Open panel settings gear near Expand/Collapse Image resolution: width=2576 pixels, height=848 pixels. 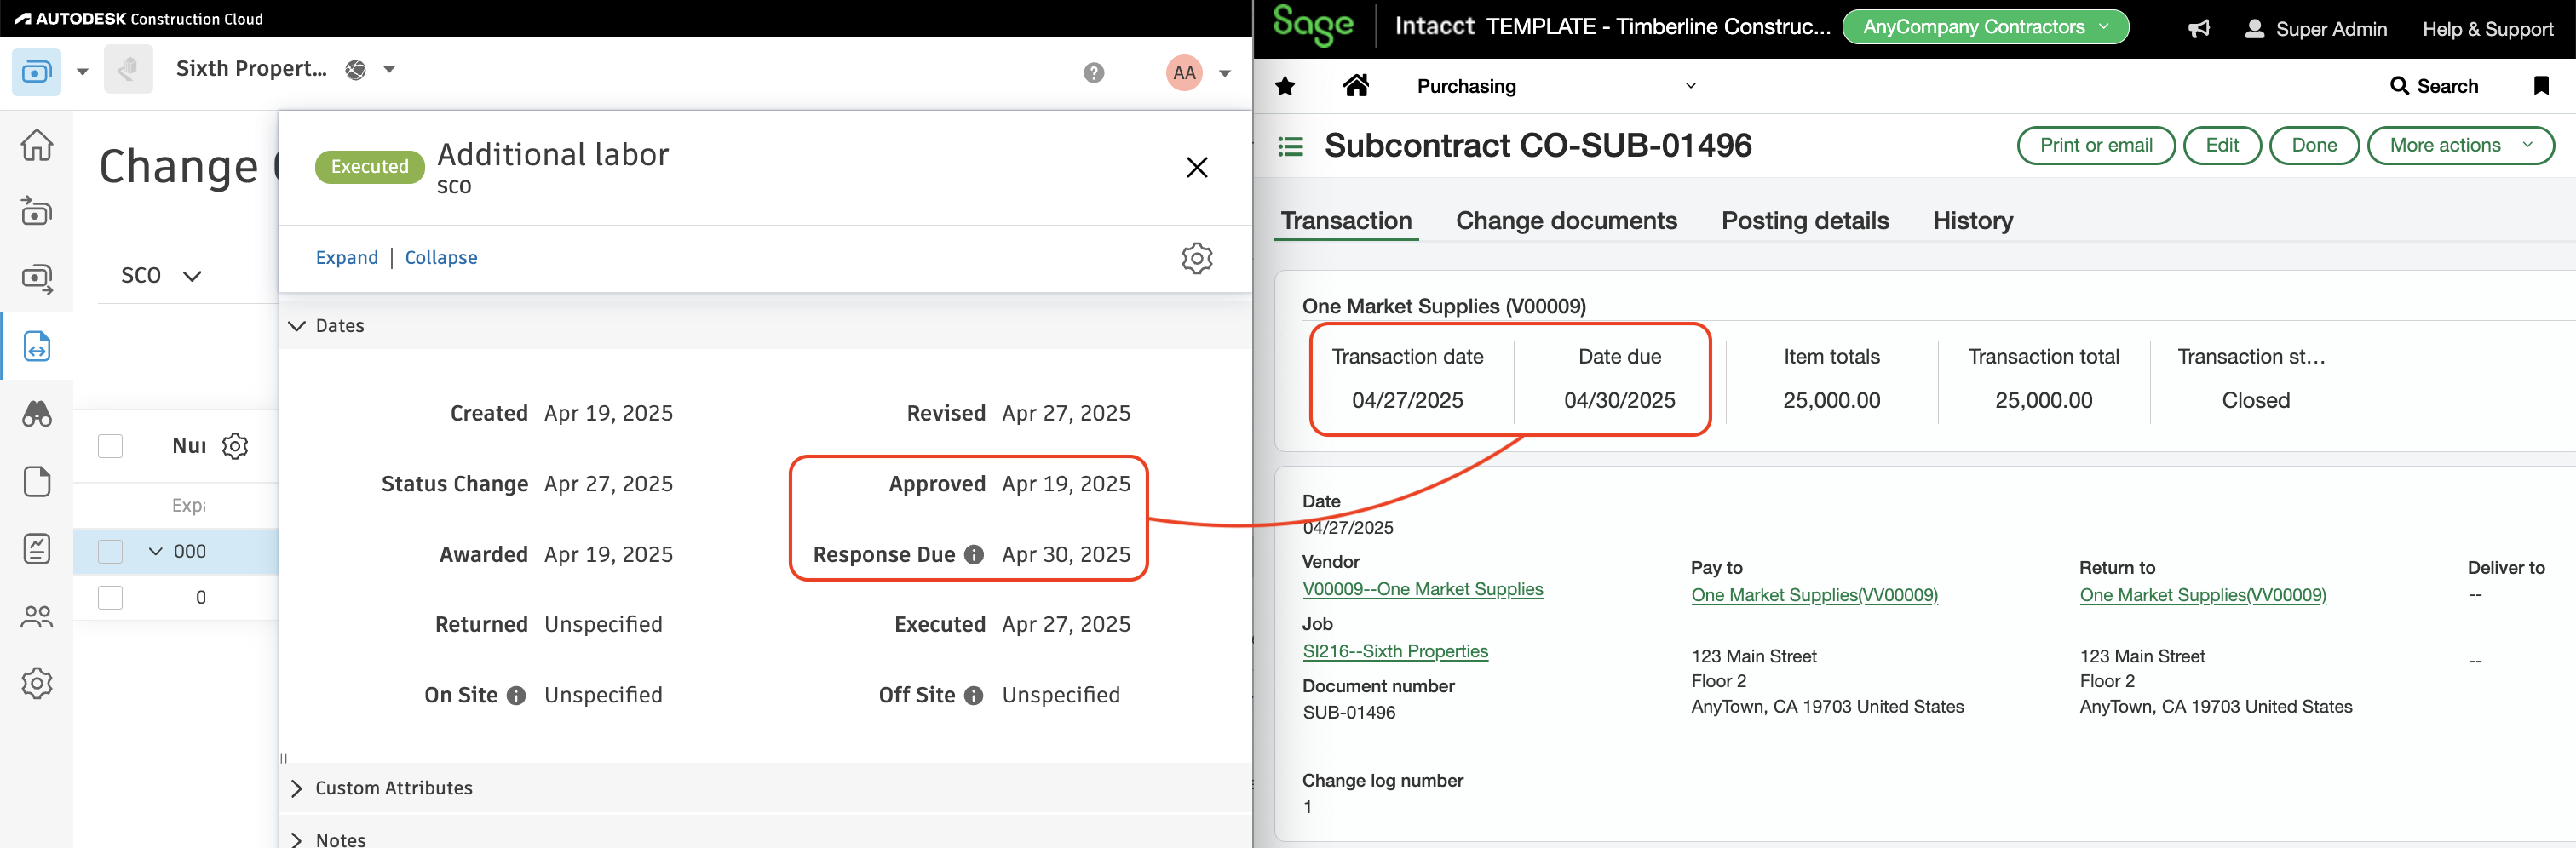tap(1196, 258)
